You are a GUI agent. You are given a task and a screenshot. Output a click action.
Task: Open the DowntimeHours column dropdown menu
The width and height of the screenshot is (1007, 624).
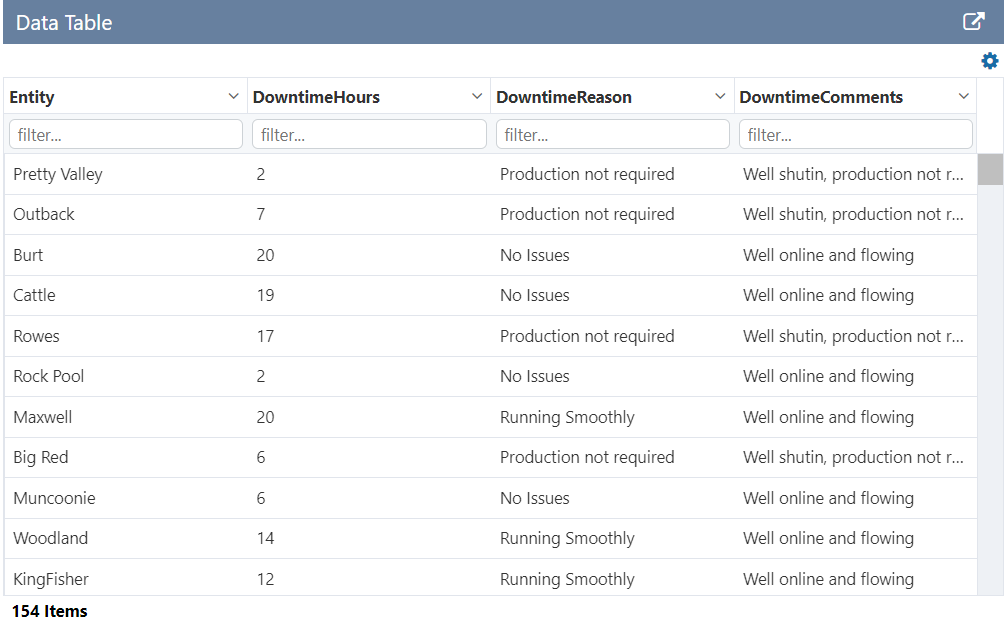(478, 96)
